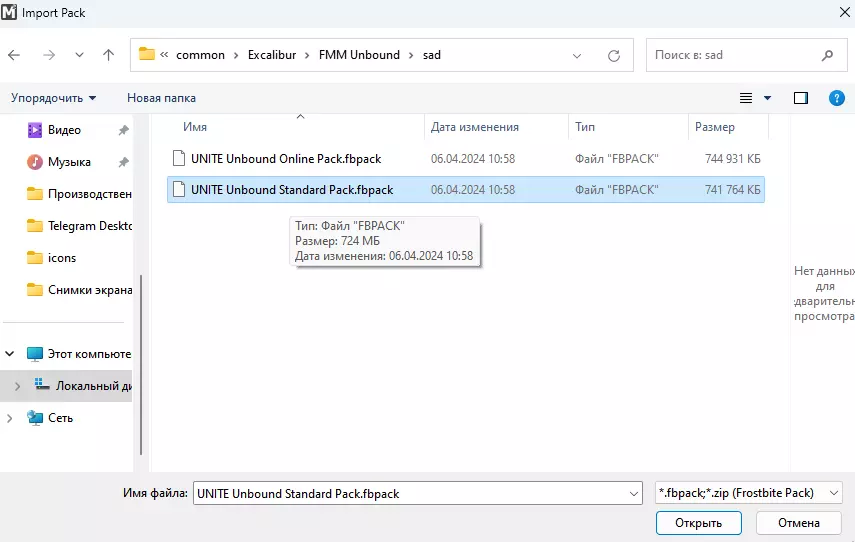Open the address bar history dropdown
This screenshot has height=542, width=855.
tap(577, 56)
